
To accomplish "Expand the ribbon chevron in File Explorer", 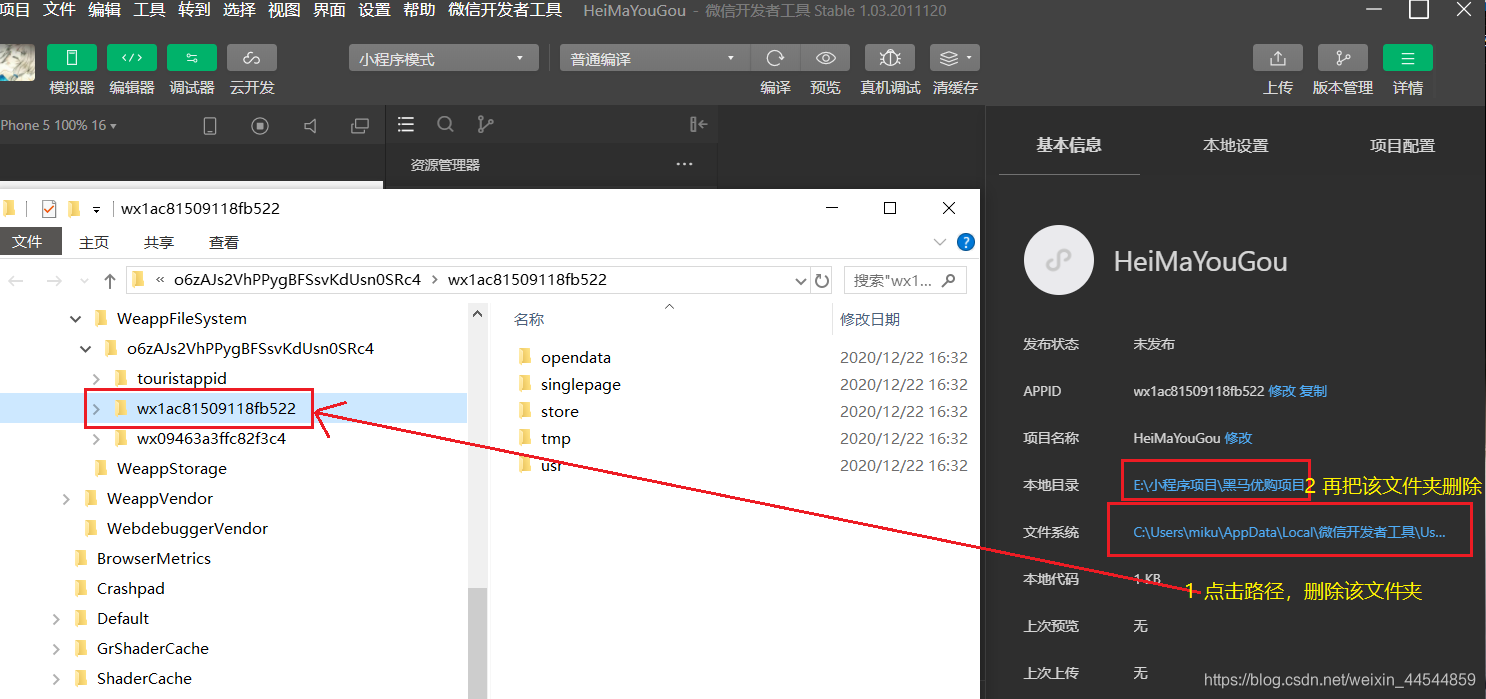I will 940,242.
